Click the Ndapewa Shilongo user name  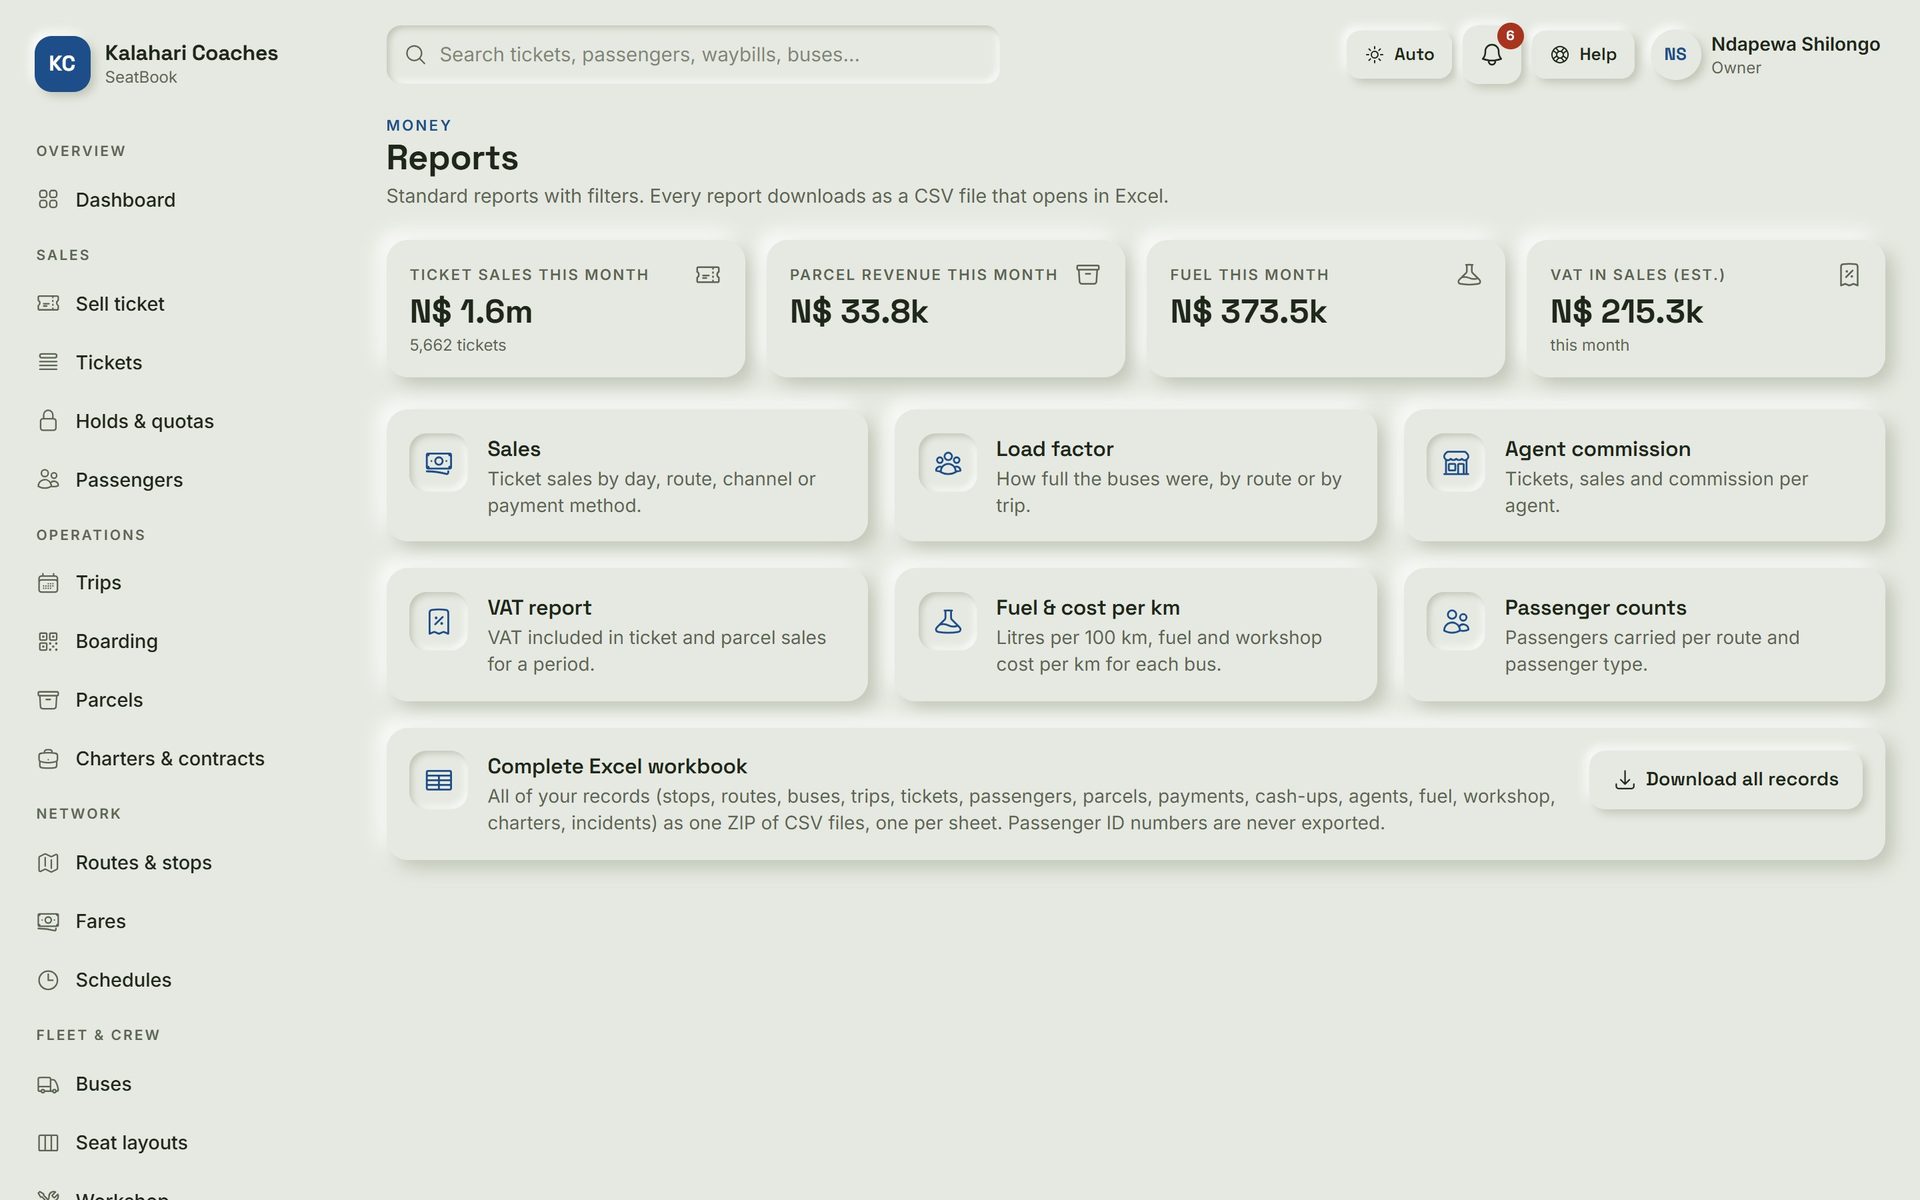pos(1795,44)
